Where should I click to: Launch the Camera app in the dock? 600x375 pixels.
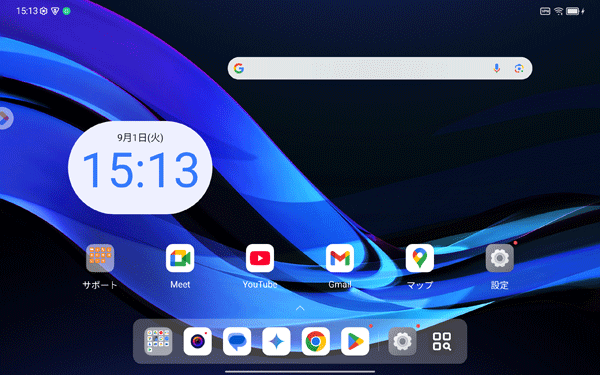[197, 341]
